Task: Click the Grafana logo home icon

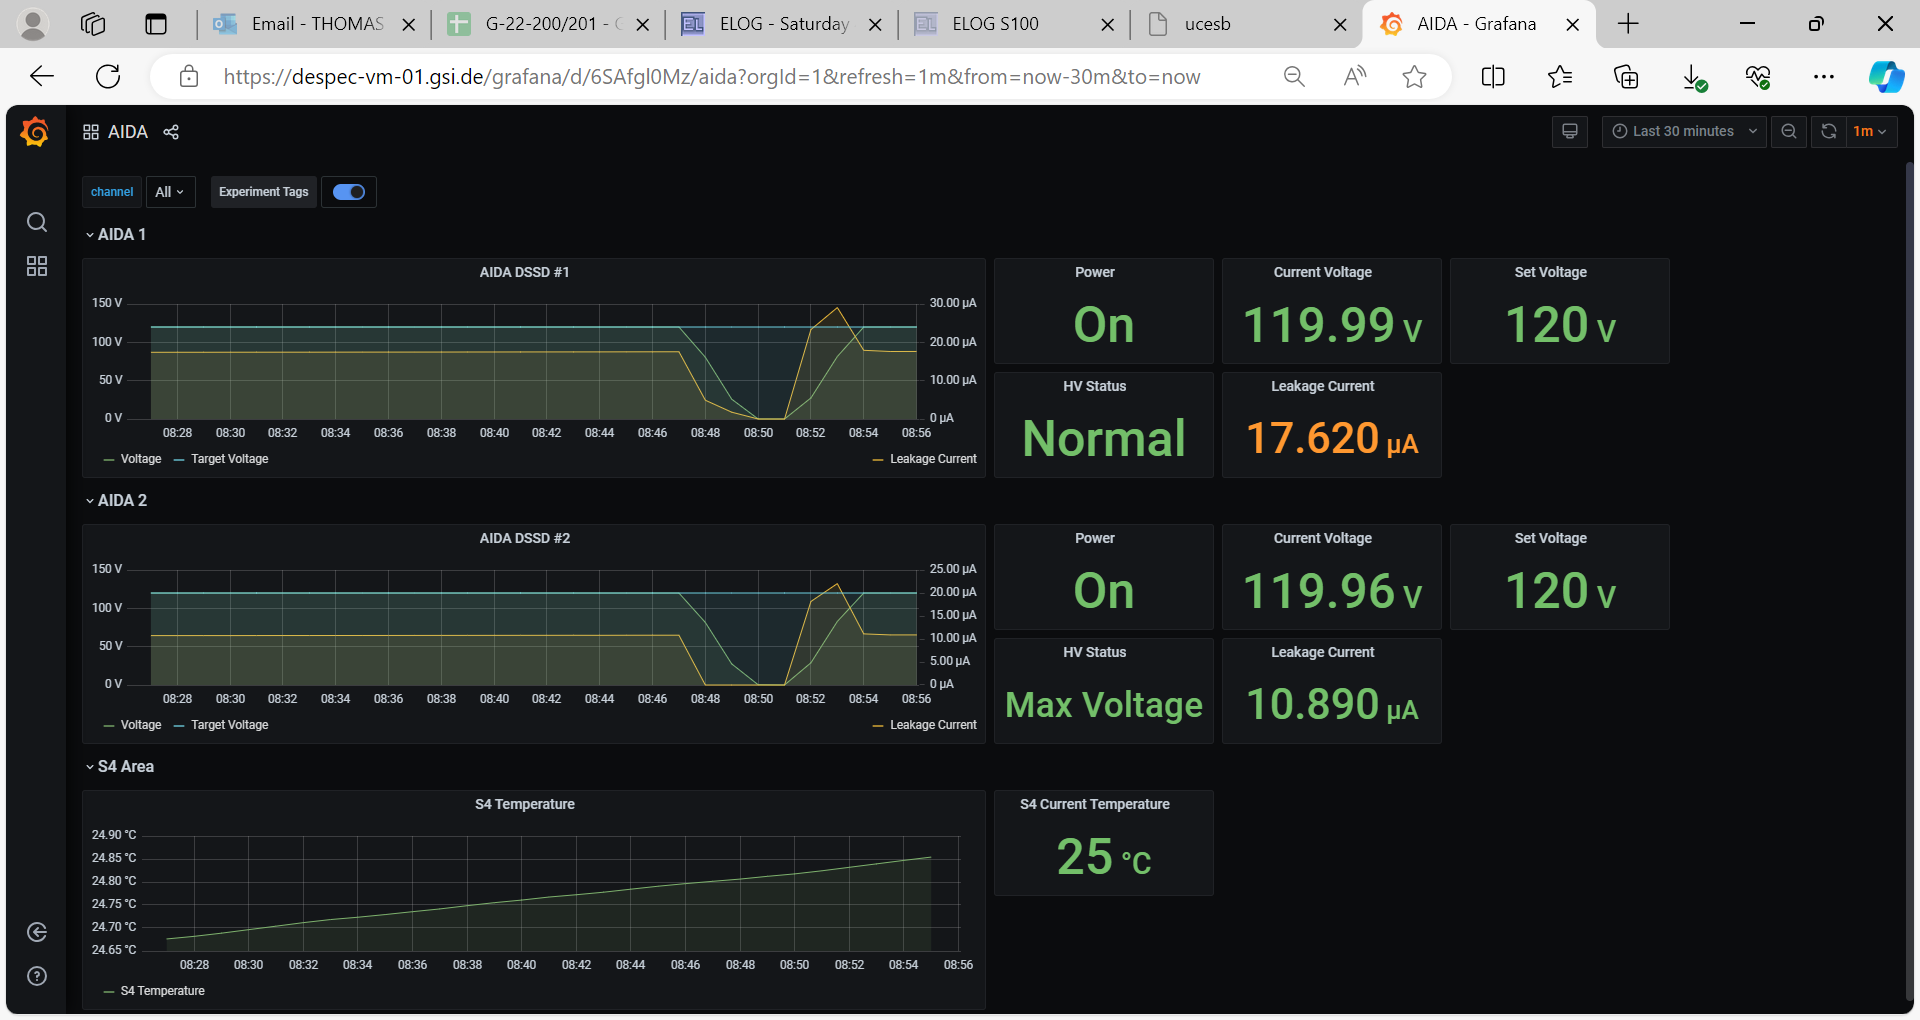Action: pos(35,132)
